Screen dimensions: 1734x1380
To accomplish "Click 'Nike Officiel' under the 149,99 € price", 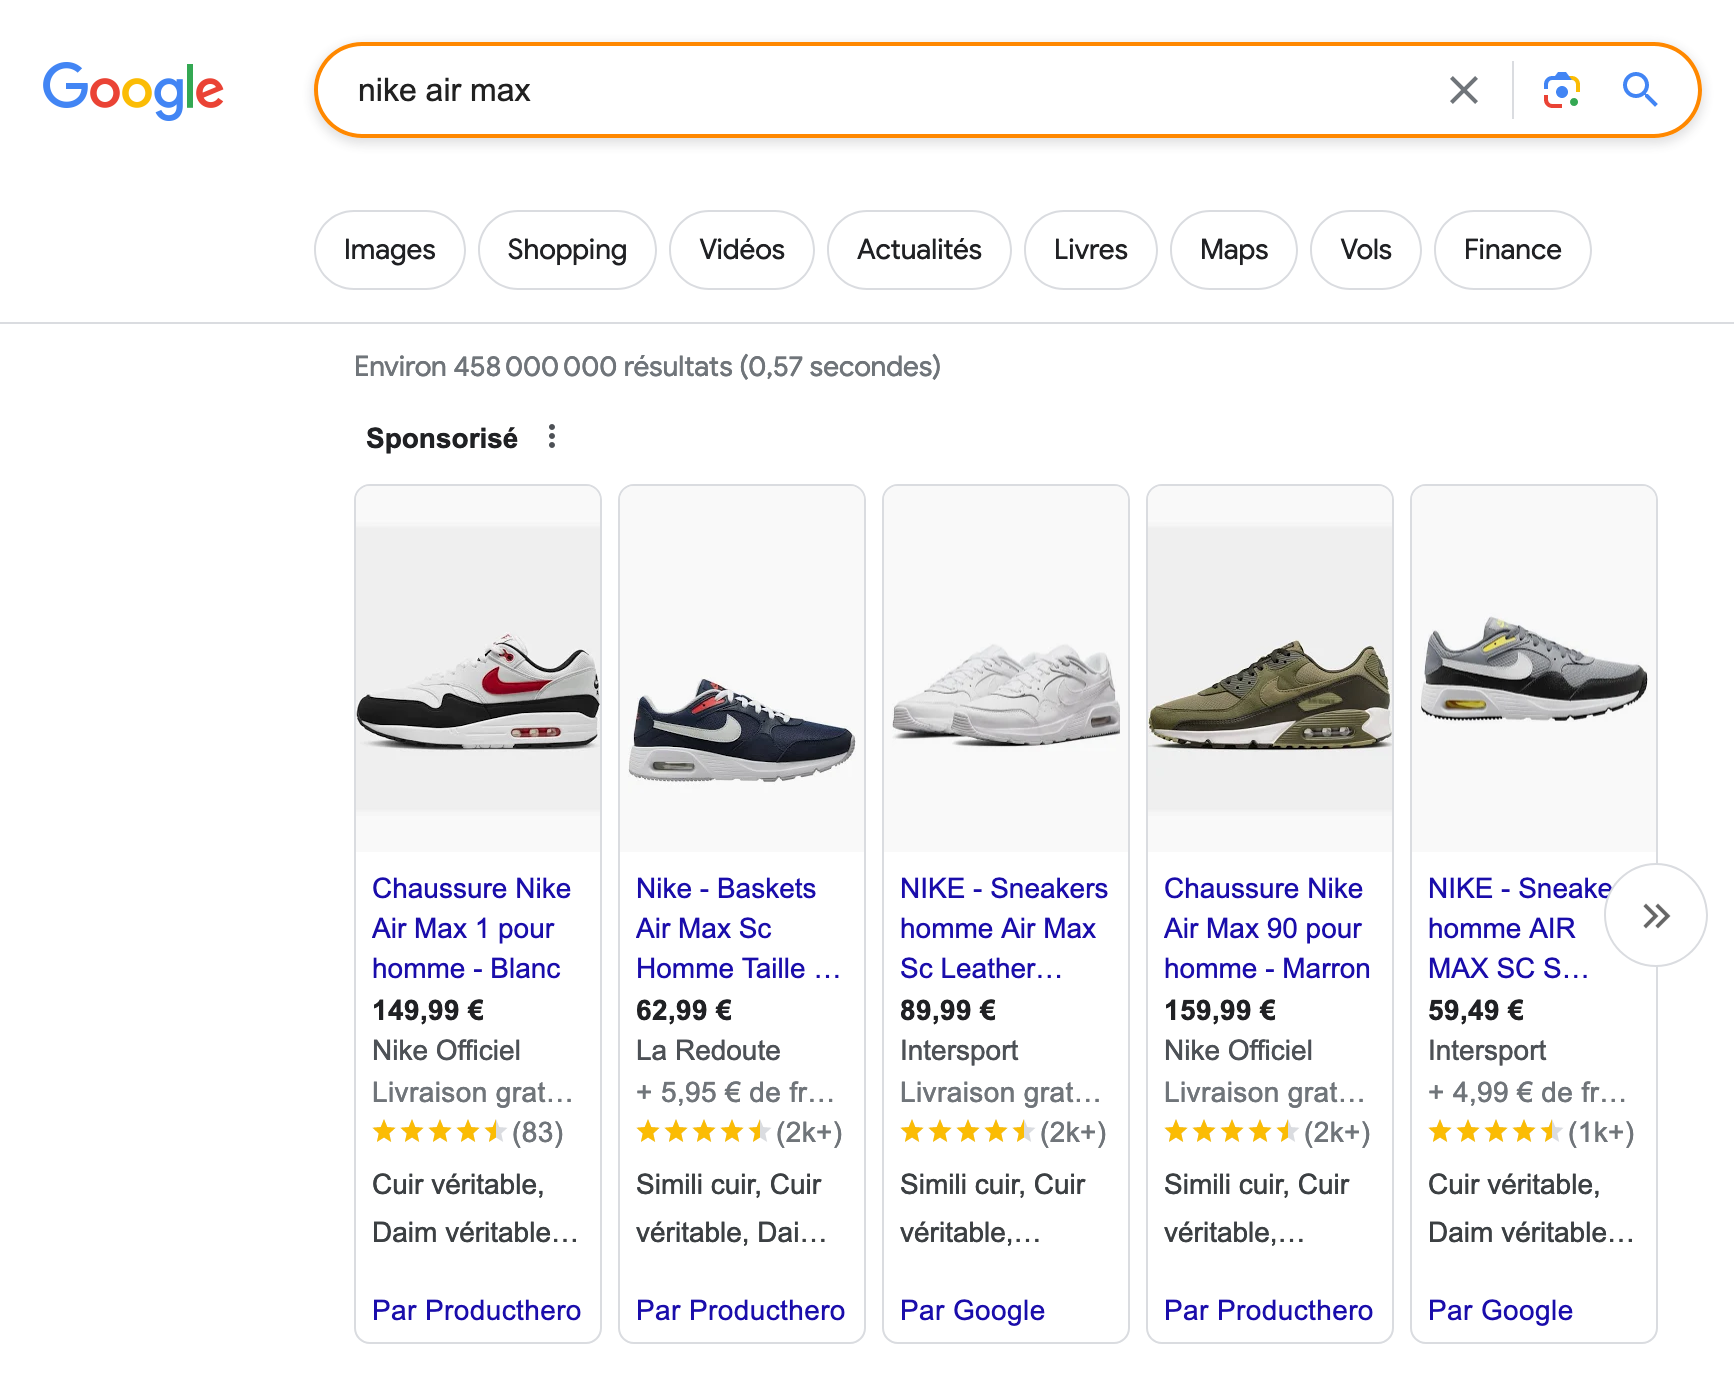I will (446, 1050).
